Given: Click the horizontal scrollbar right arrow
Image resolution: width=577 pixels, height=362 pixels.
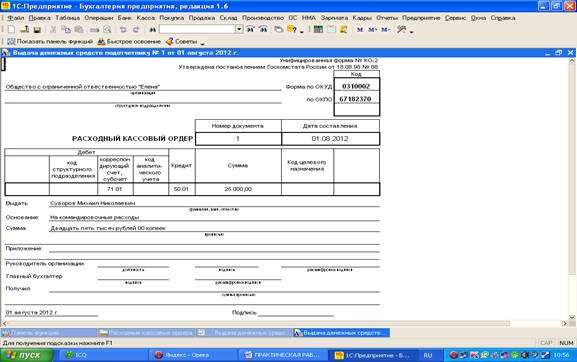Looking at the screenshot, I should click(x=565, y=324).
